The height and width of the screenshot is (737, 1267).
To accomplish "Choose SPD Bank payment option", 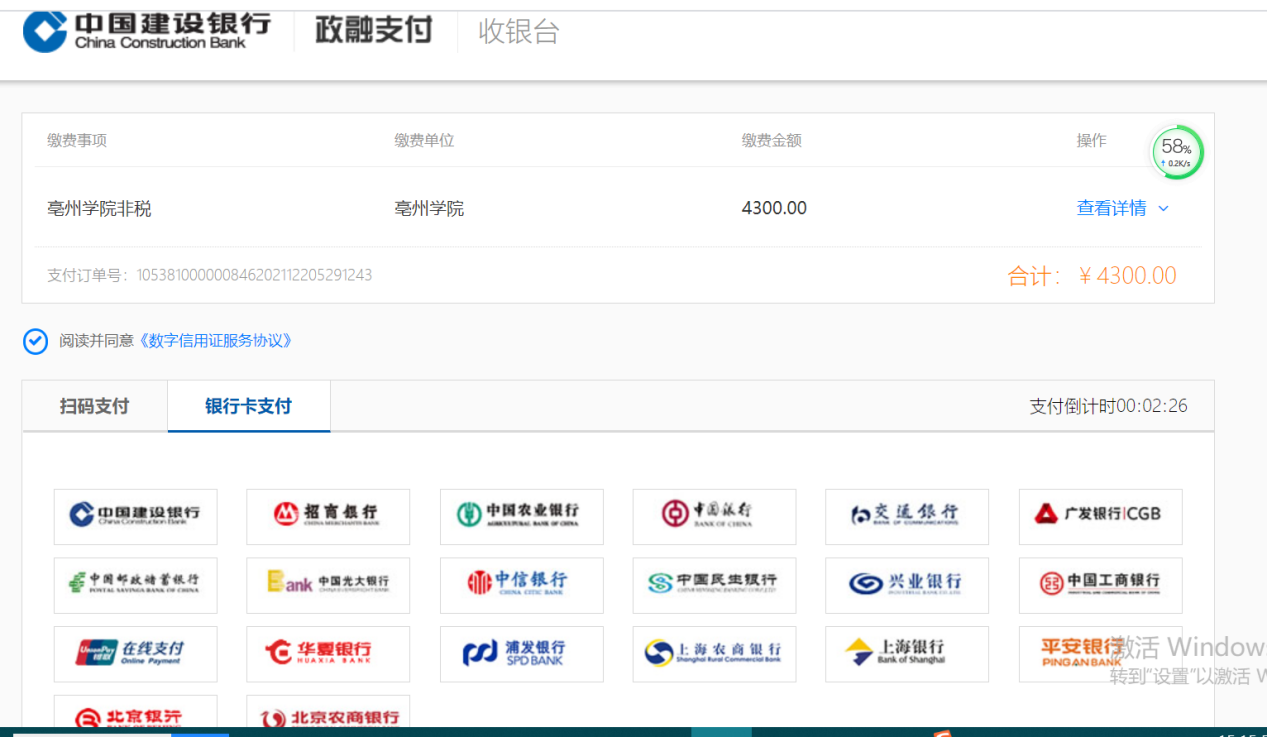I will coord(521,654).
